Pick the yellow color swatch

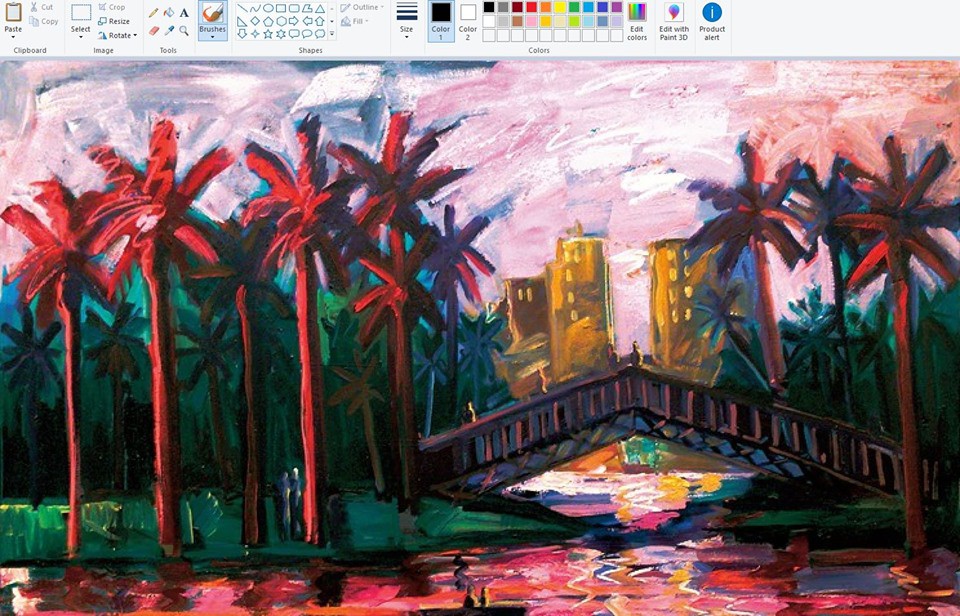(558, 9)
